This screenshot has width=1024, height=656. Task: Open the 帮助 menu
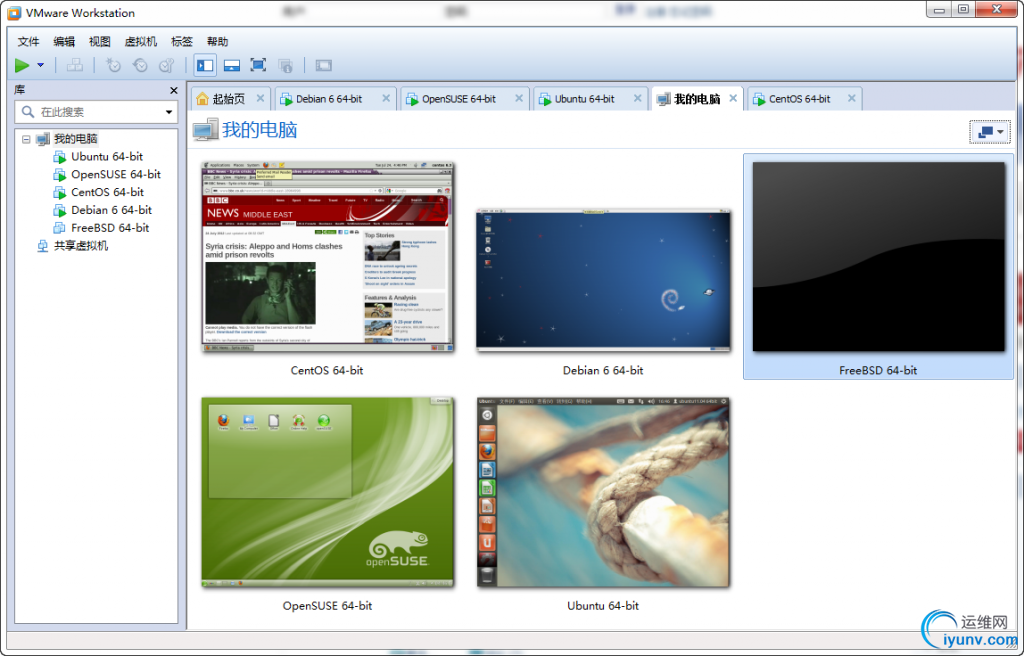click(217, 42)
